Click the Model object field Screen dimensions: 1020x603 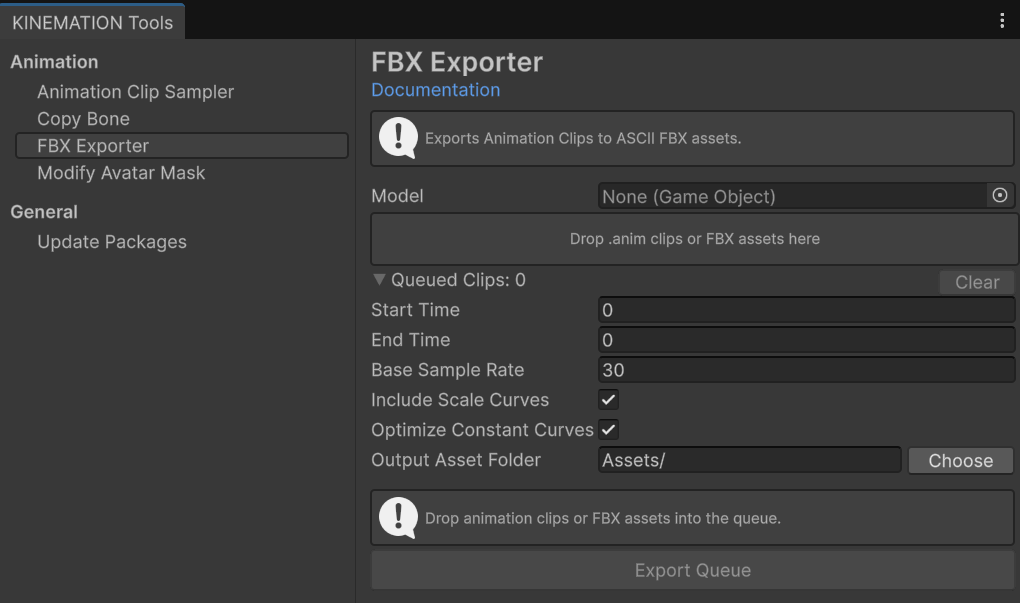[792, 196]
